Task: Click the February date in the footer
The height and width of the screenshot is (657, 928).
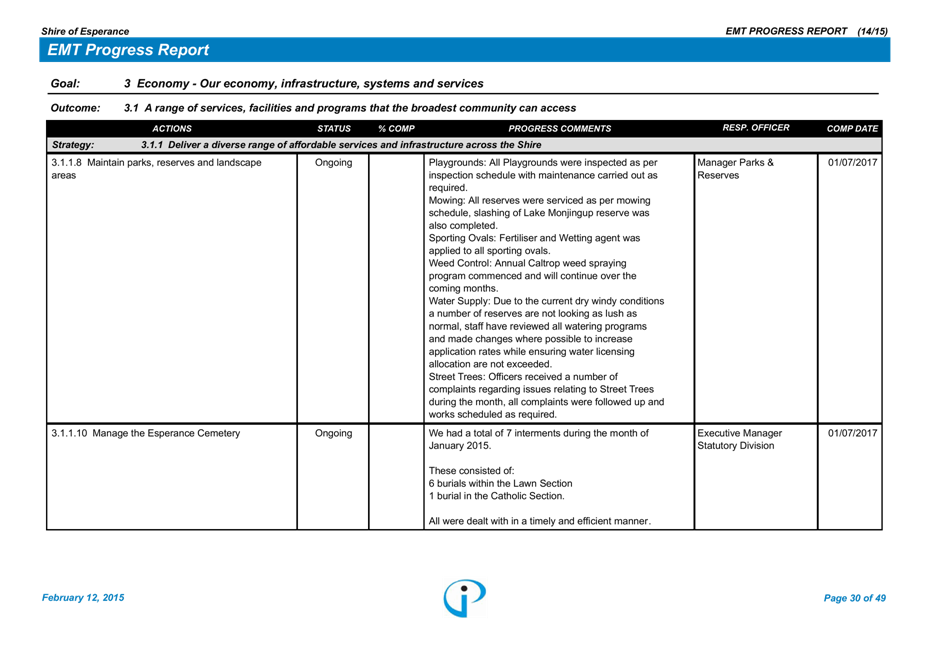Action: tap(83, 598)
